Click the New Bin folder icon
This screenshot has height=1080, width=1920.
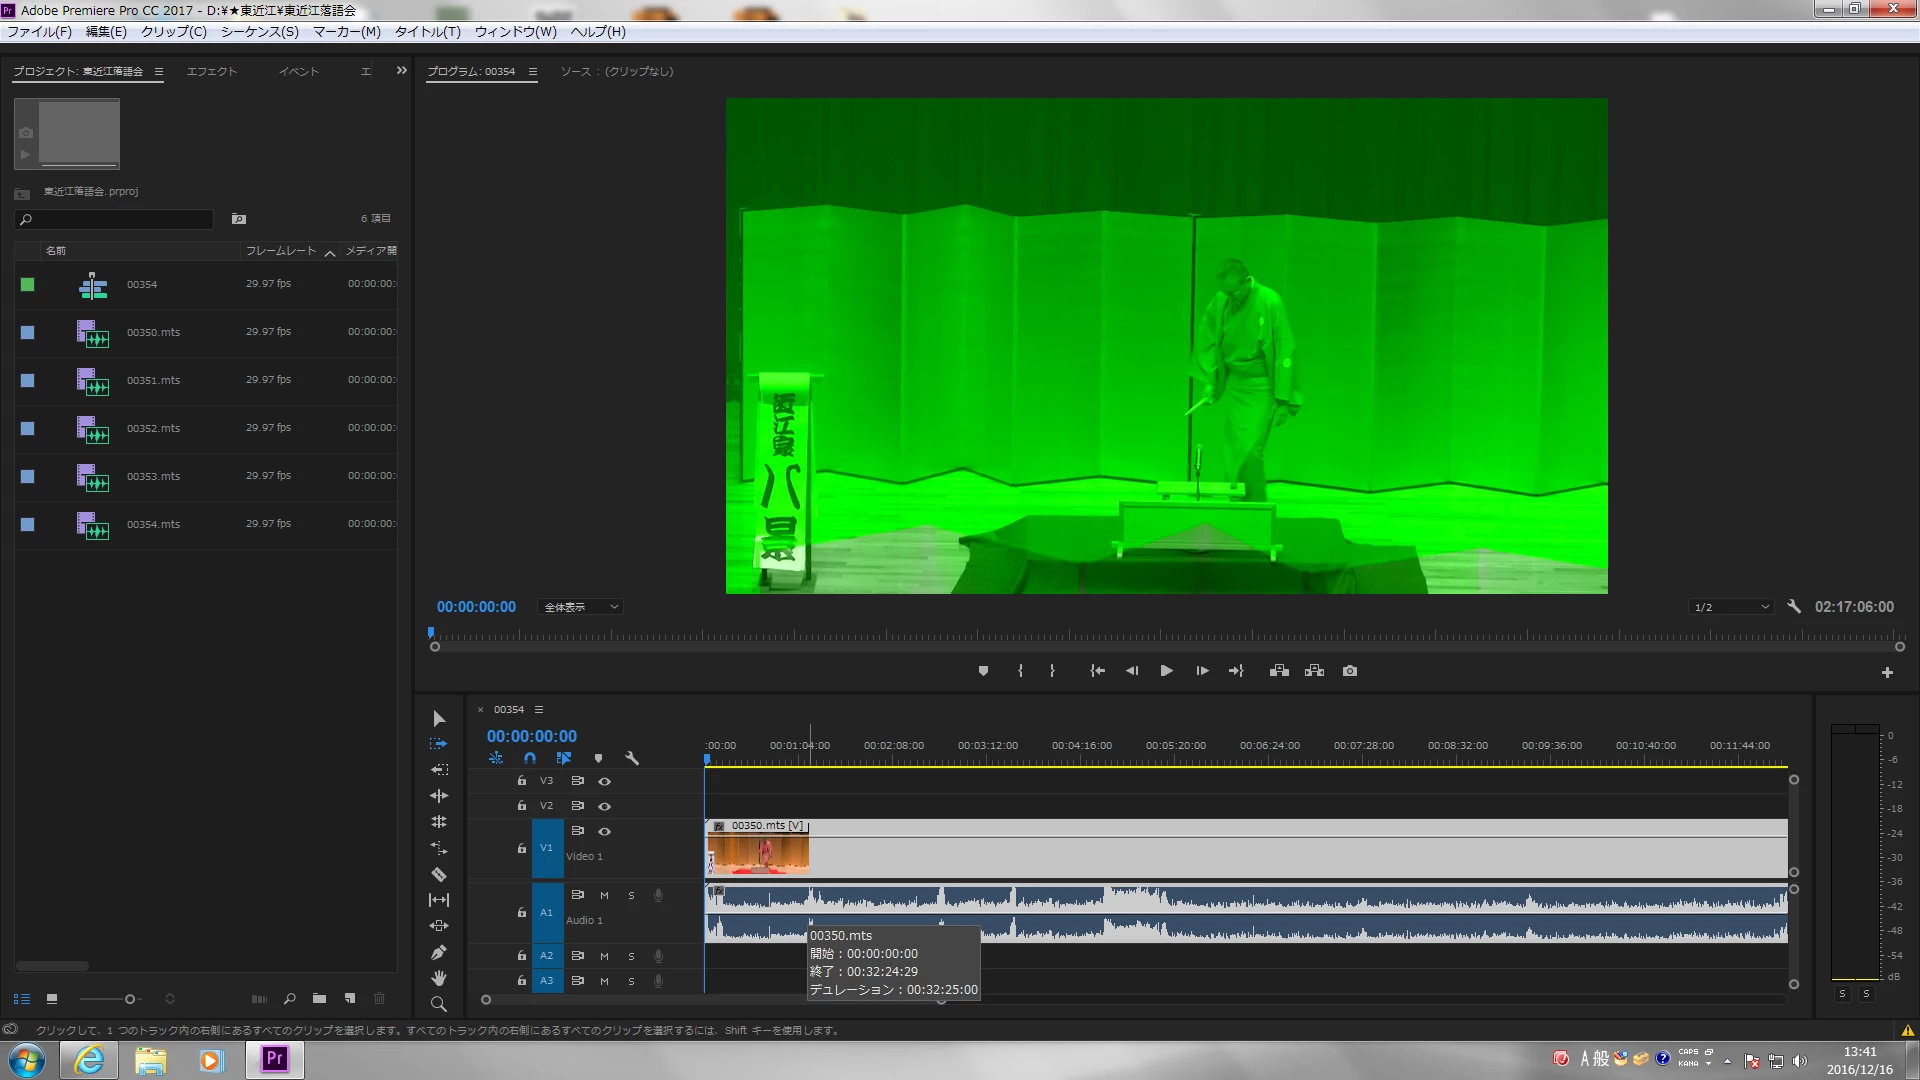tap(319, 998)
